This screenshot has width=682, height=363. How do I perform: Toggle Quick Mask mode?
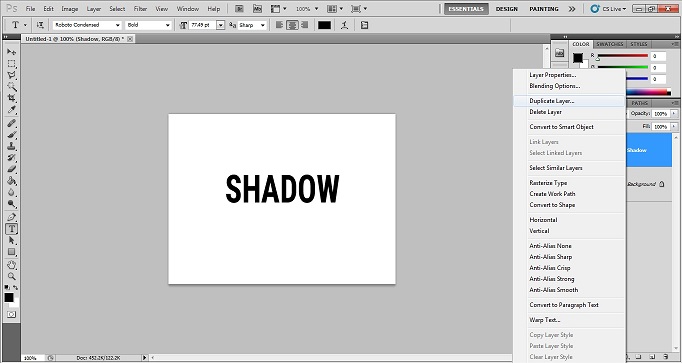[x=11, y=314]
